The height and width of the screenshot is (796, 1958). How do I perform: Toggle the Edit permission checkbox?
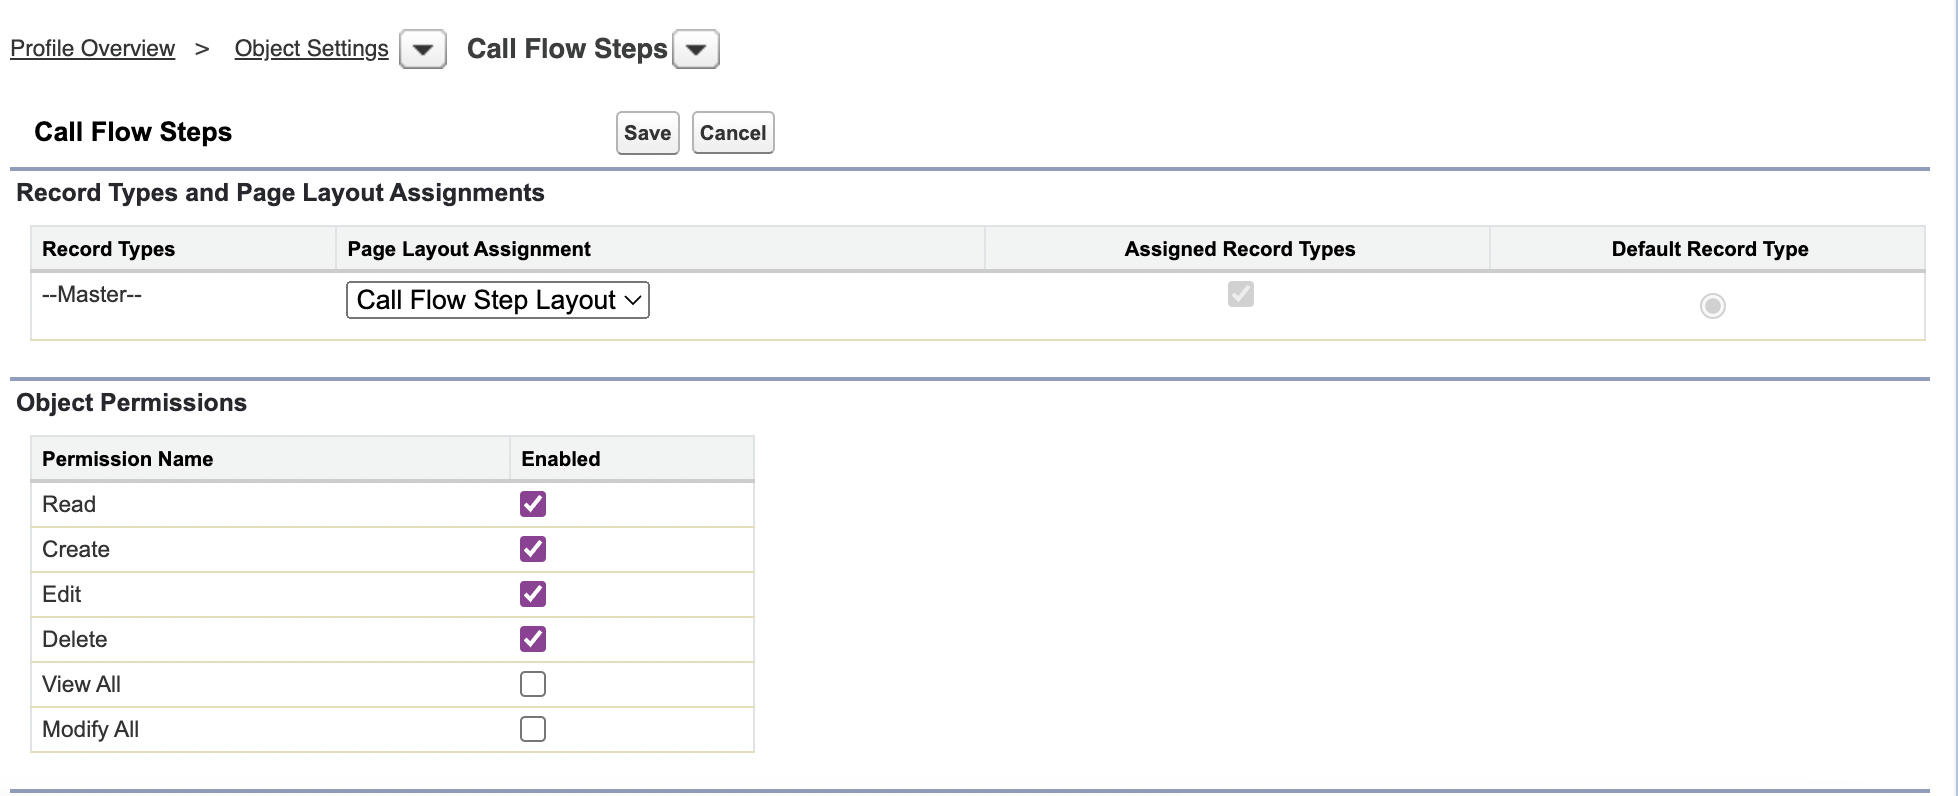[533, 594]
